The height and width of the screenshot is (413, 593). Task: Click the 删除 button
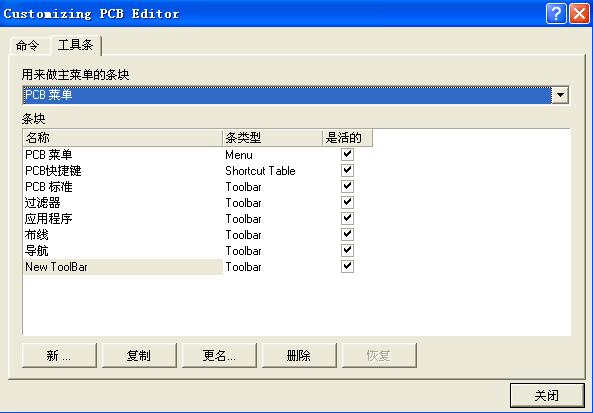tap(299, 355)
